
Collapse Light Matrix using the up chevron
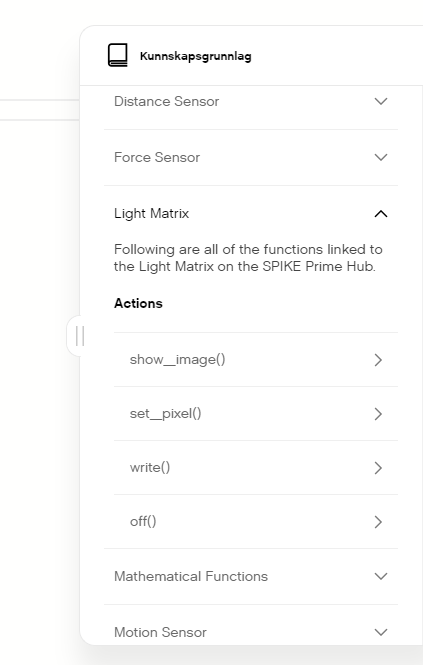(381, 214)
